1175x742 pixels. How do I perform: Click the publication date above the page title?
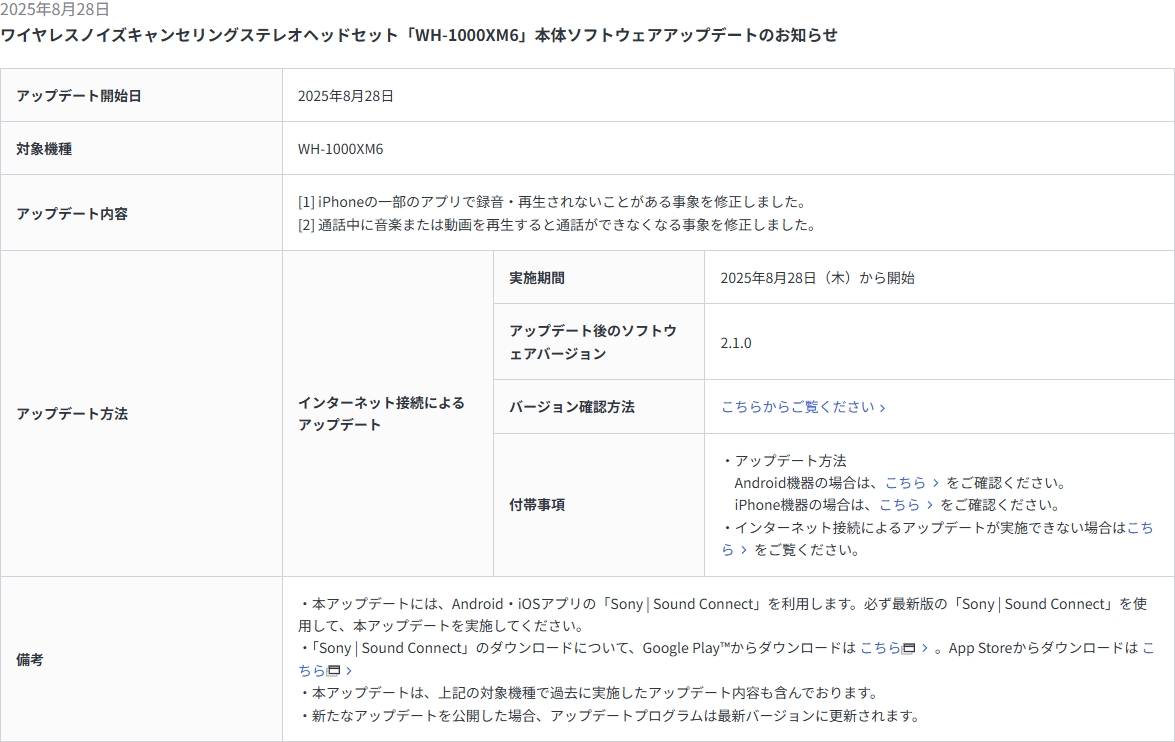click(x=55, y=9)
